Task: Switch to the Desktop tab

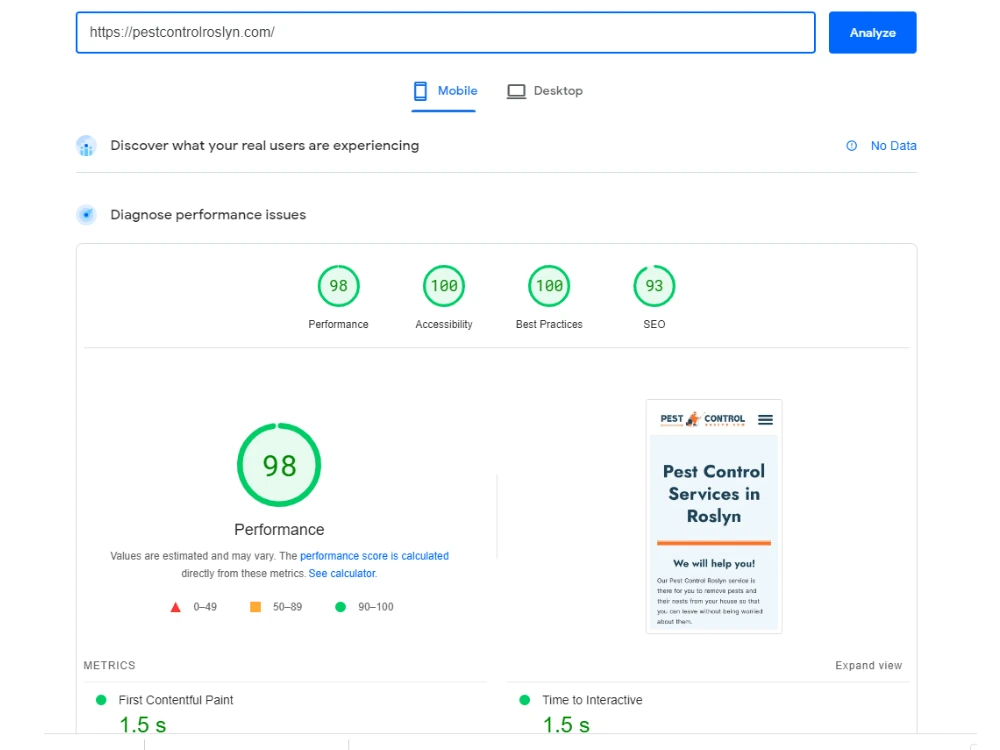Action: (545, 90)
